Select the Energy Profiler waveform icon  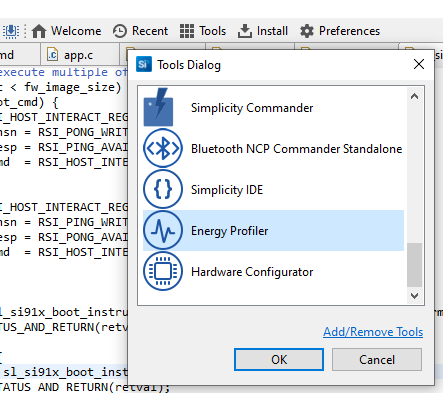pos(163,230)
